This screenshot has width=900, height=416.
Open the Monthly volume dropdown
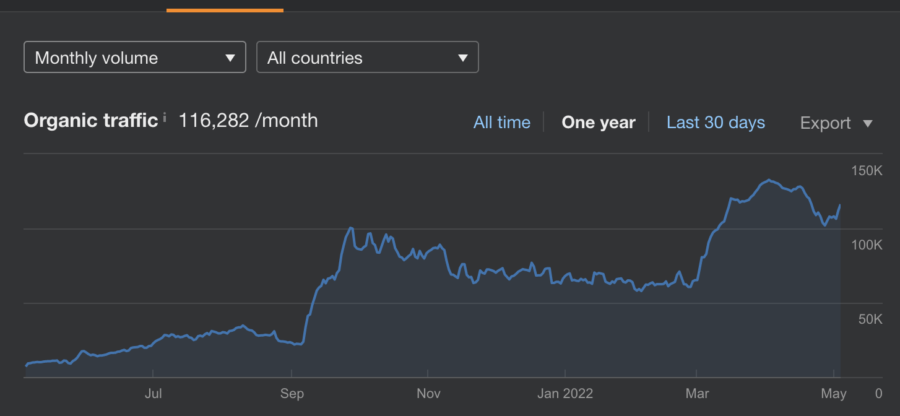(x=135, y=57)
